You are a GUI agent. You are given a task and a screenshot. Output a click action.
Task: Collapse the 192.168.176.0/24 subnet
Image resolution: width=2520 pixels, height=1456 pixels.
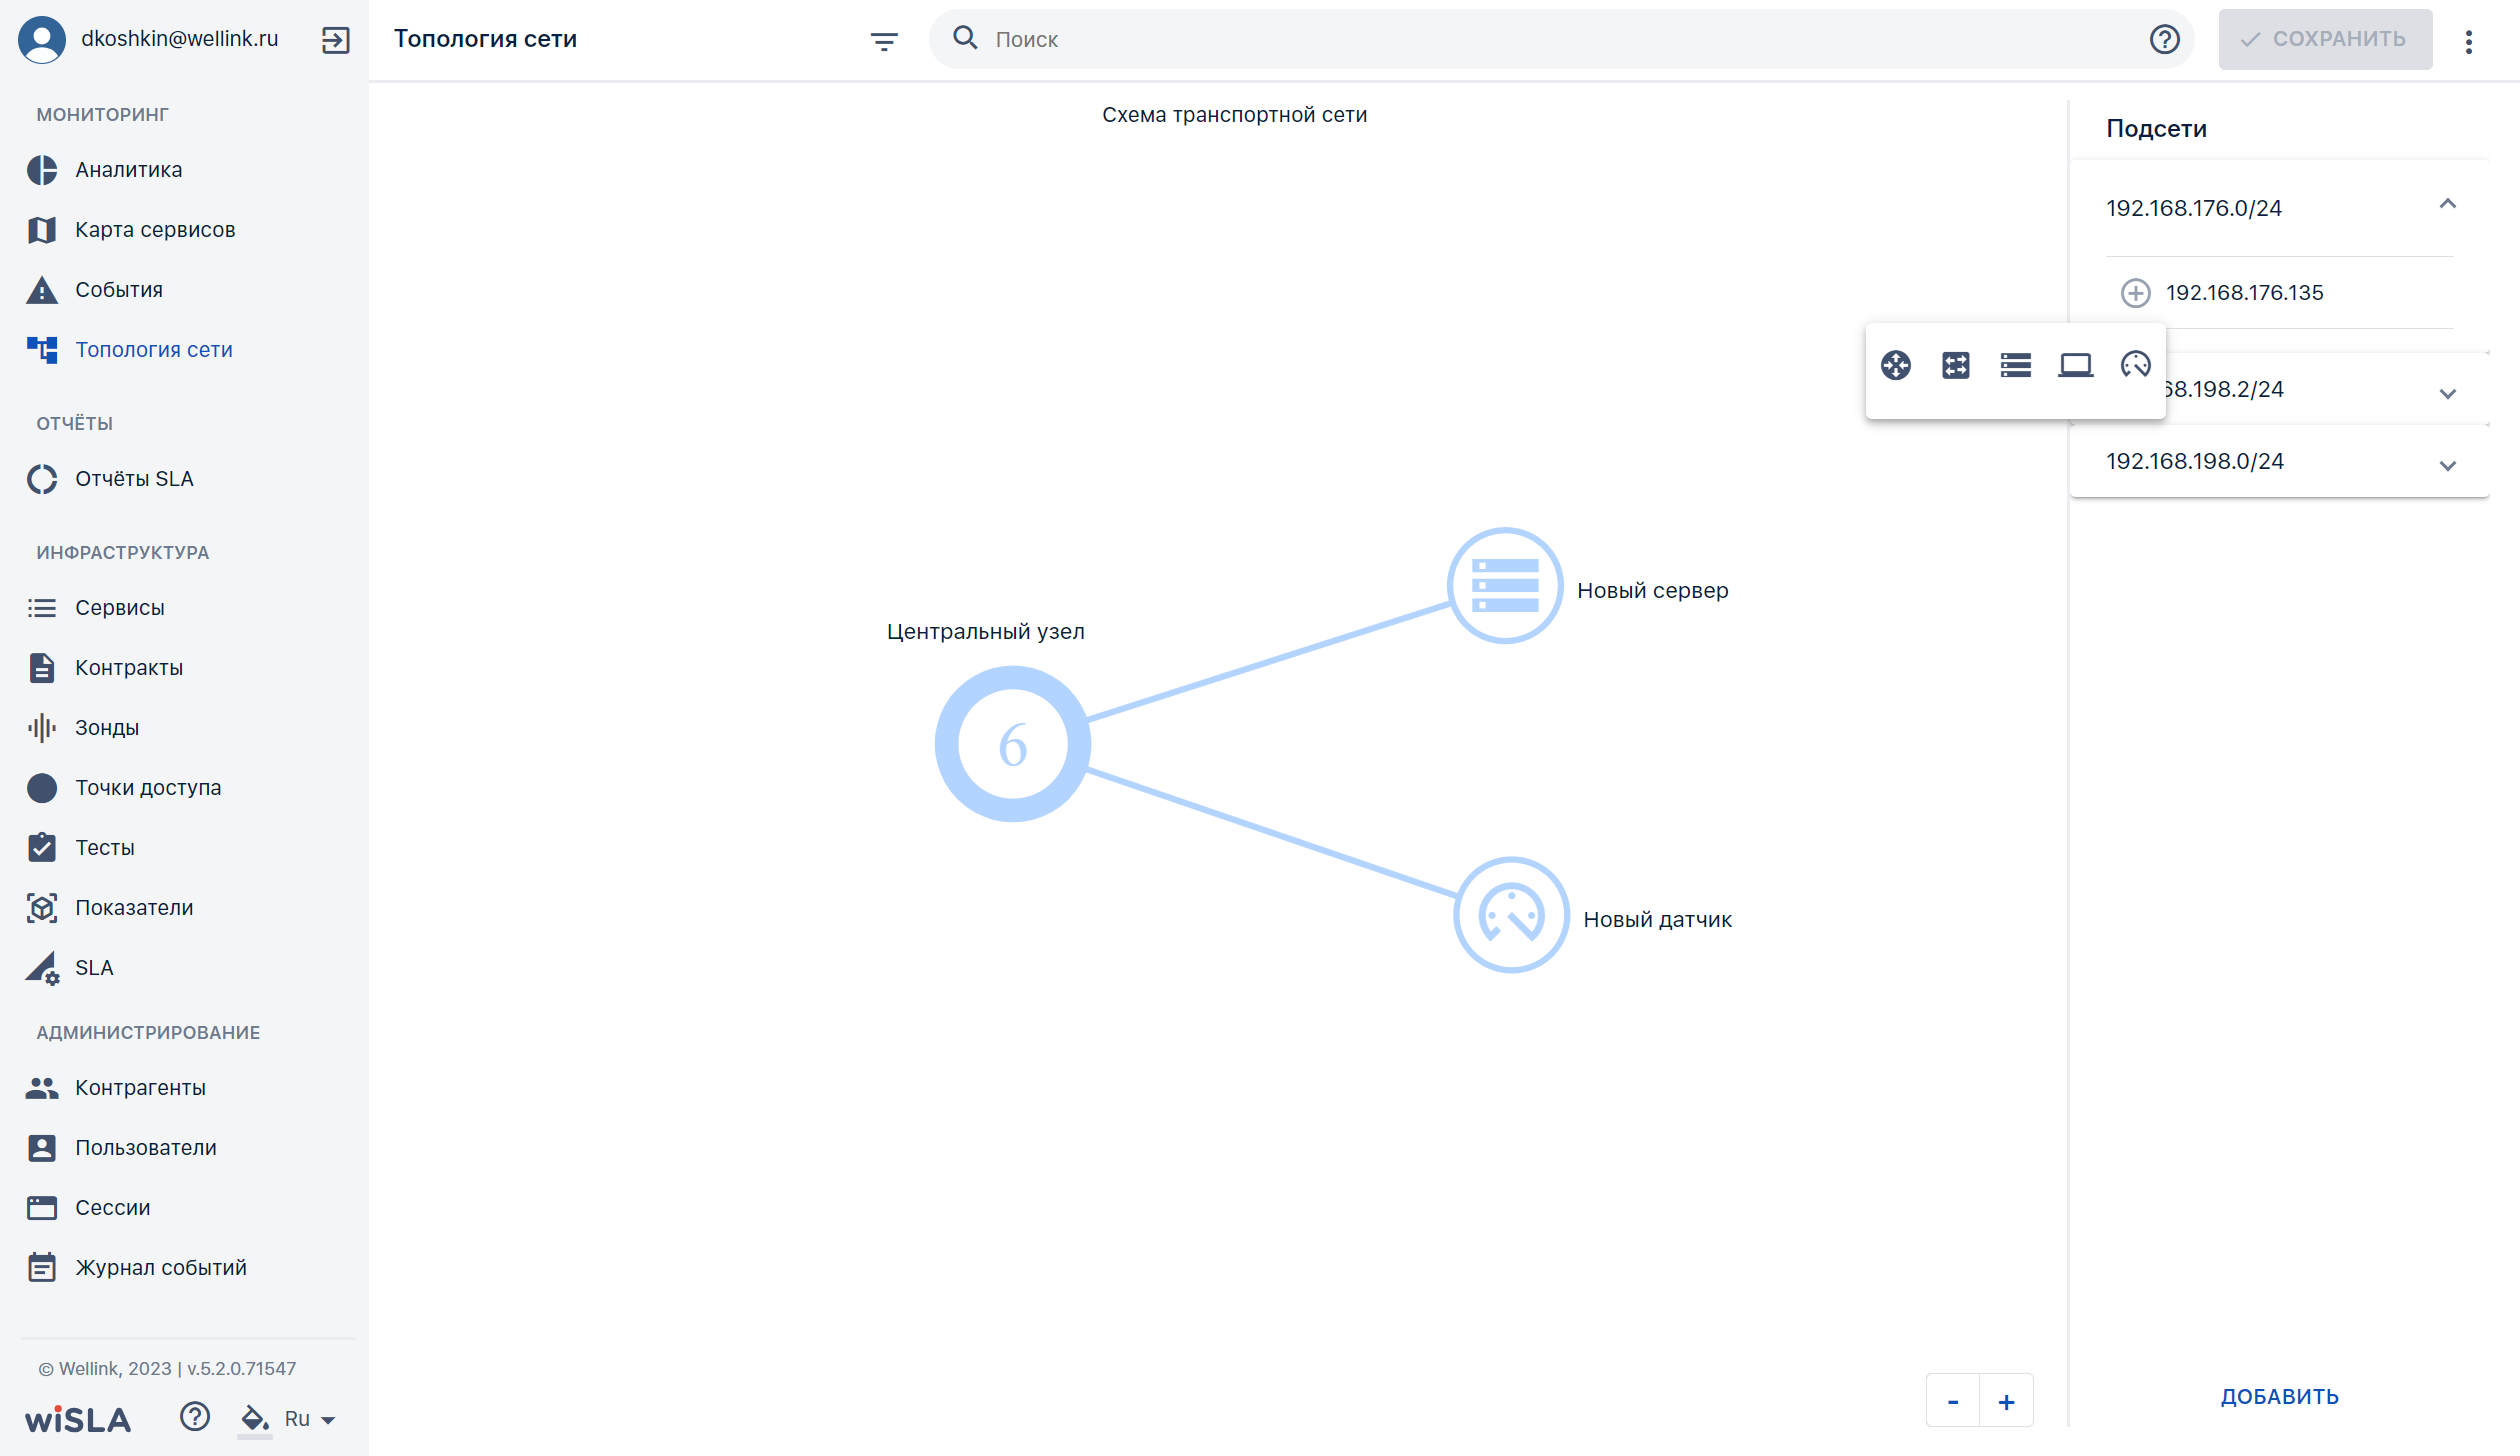point(2447,204)
